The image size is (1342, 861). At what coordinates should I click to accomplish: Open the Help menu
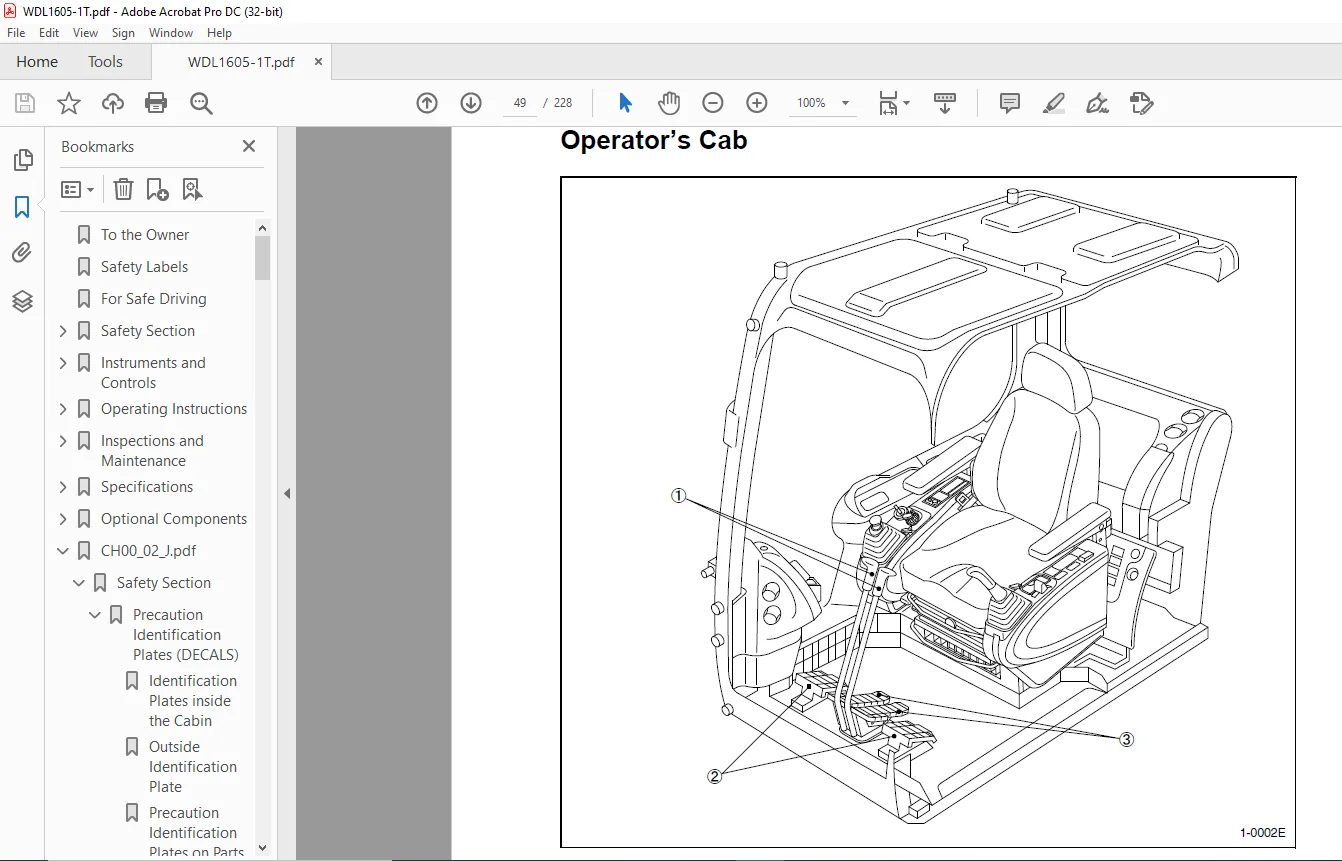219,33
